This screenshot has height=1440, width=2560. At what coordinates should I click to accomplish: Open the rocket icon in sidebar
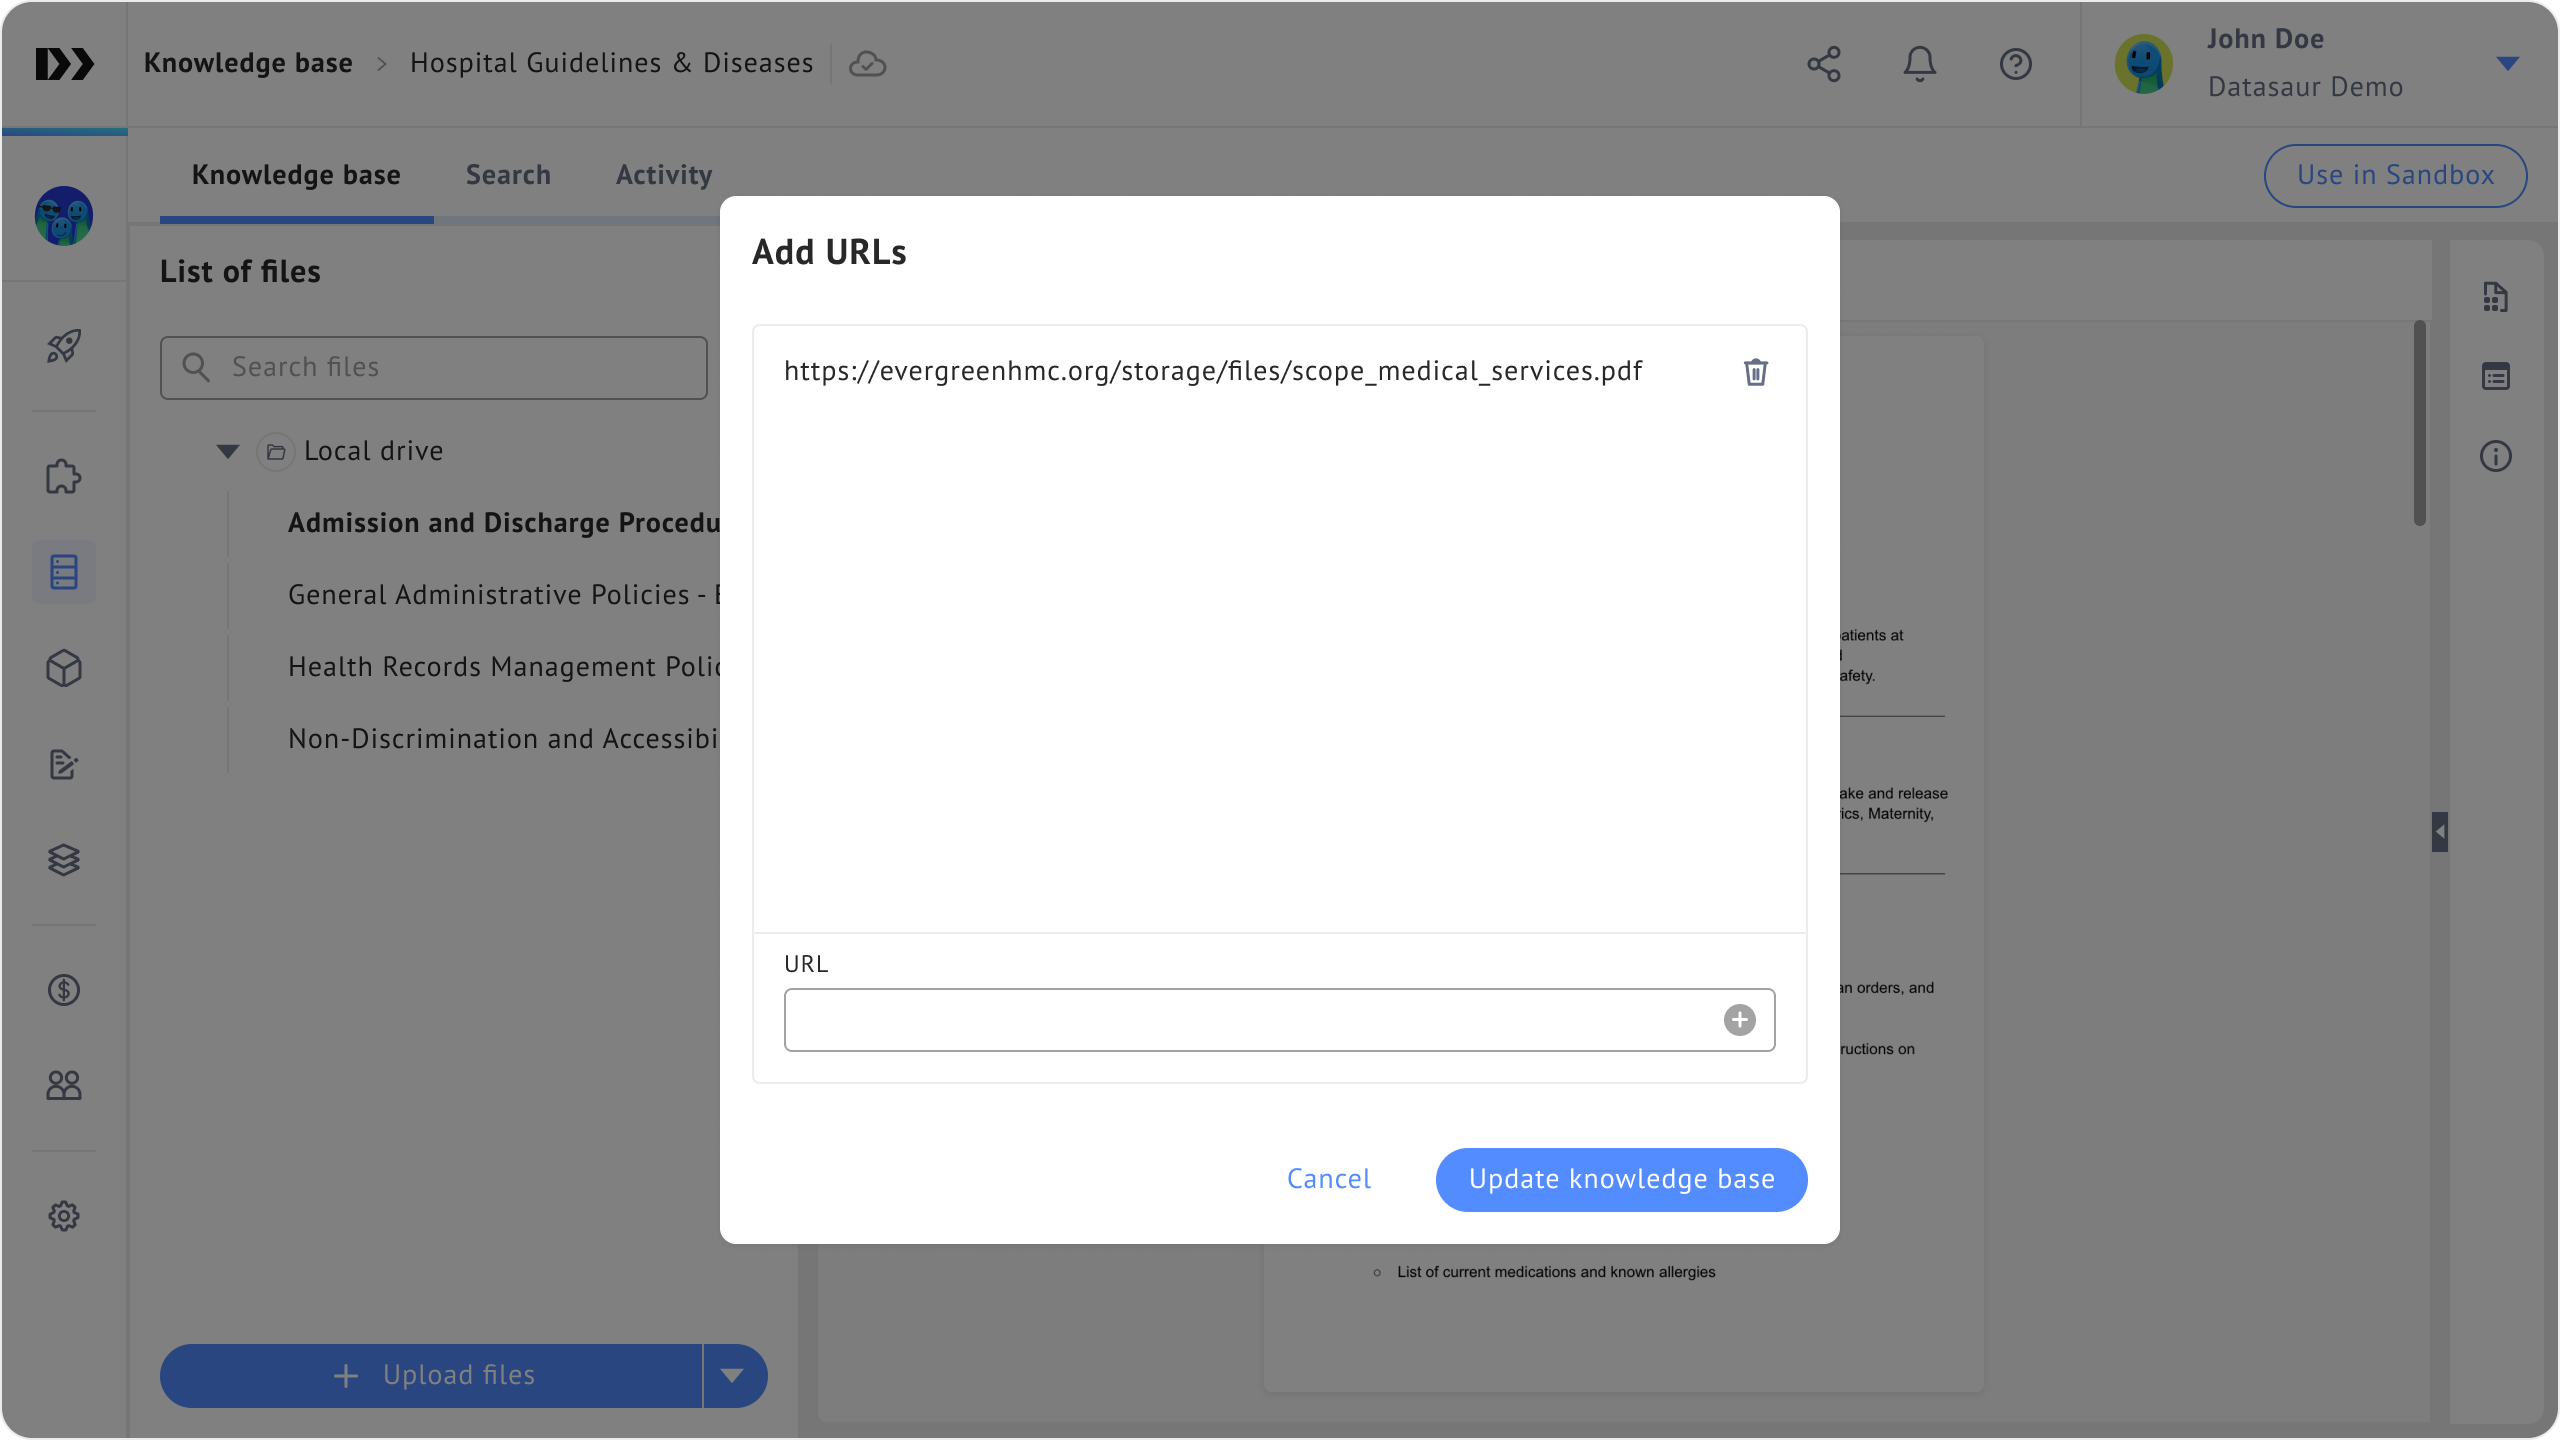pos(64,347)
